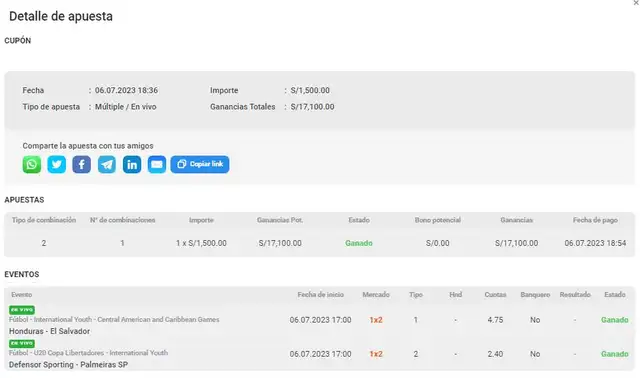Click the EN VIVO badge above Honduras match
The height and width of the screenshot is (378, 640).
tap(22, 310)
